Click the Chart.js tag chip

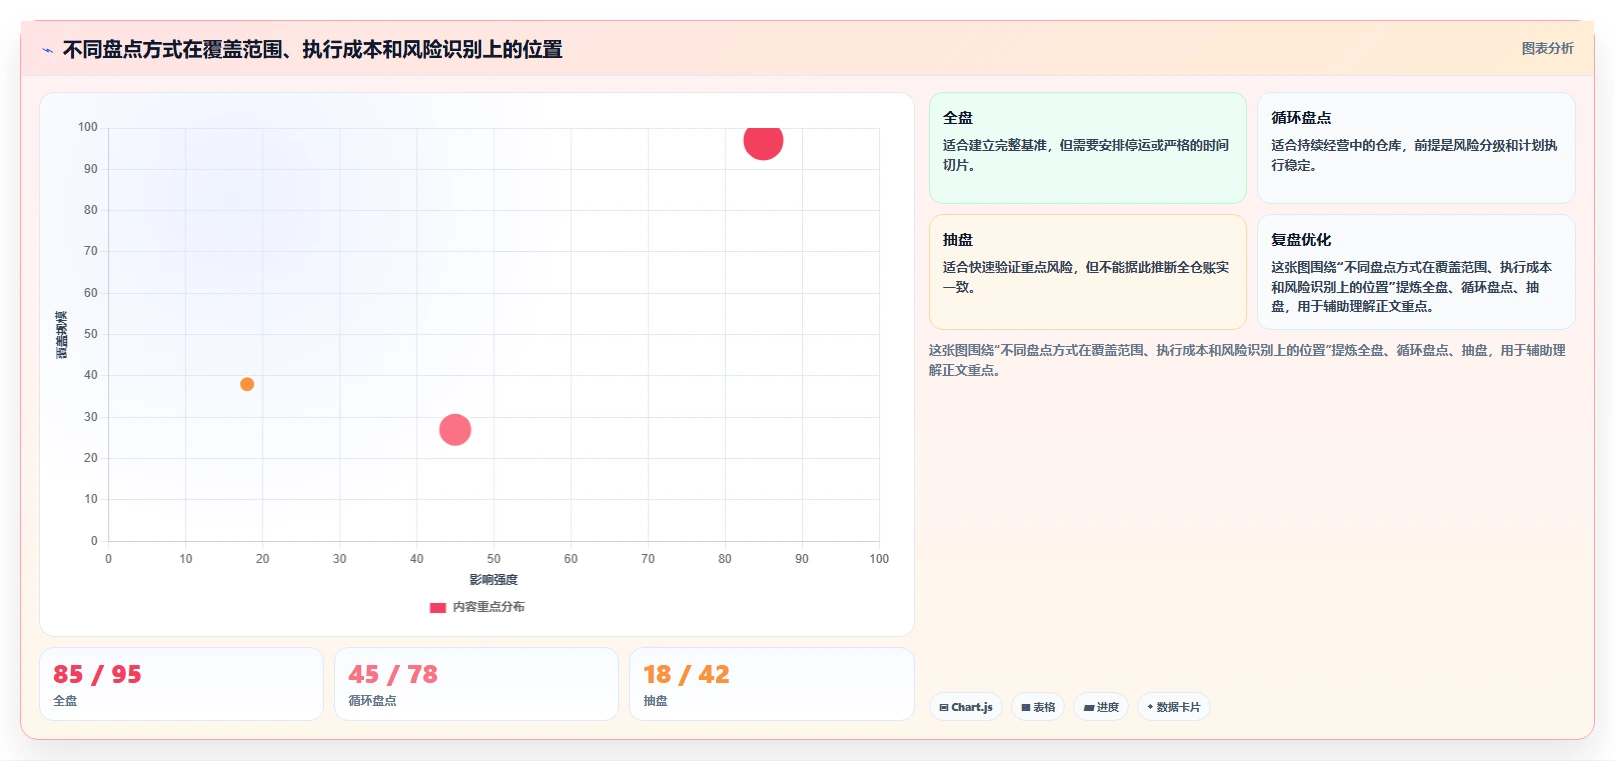[966, 707]
